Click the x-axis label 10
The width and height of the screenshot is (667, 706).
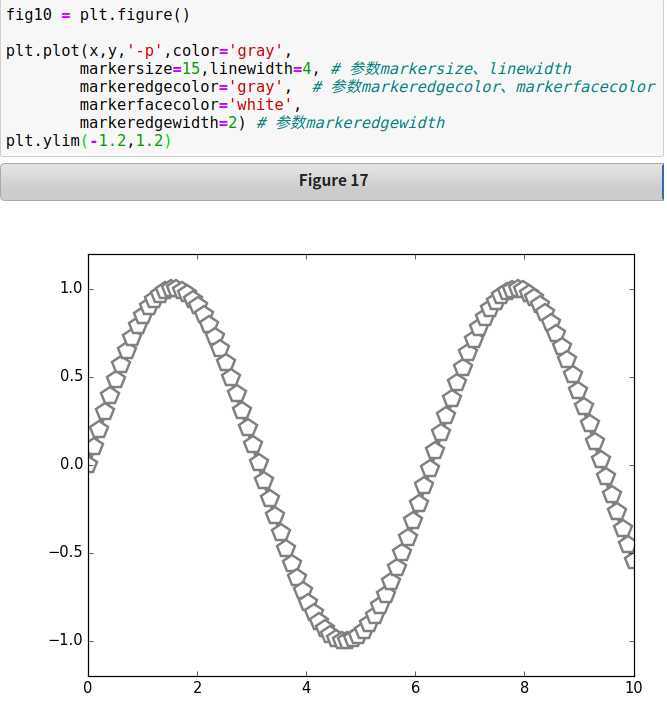click(x=633, y=688)
